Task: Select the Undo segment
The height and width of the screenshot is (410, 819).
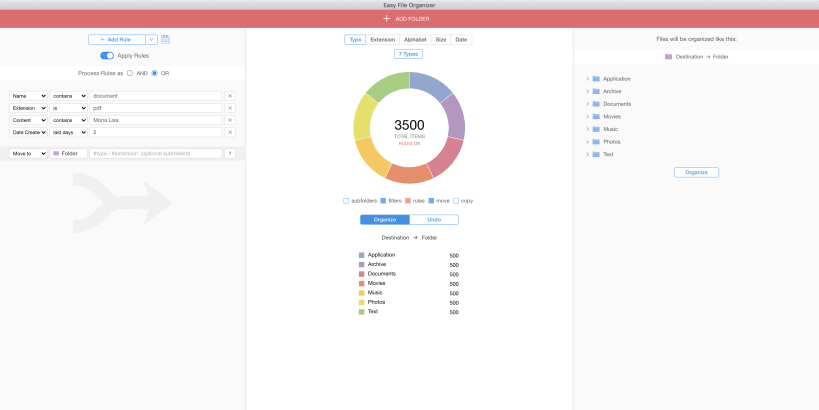Action: click(x=434, y=220)
